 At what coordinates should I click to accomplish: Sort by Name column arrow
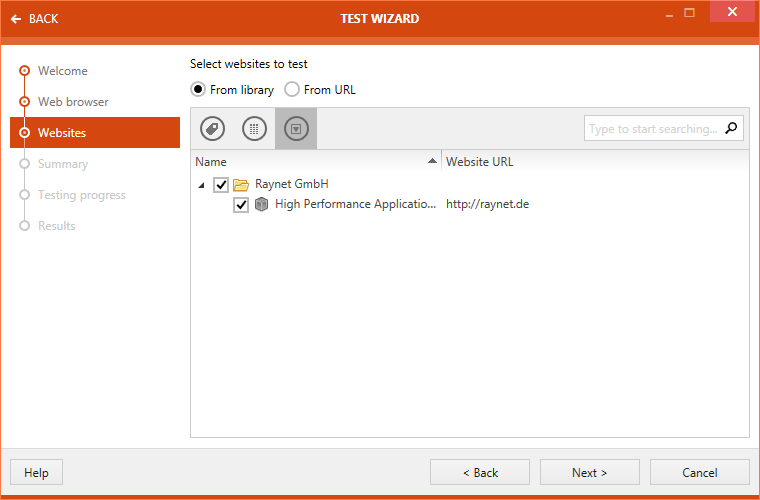pyautogui.click(x=432, y=161)
